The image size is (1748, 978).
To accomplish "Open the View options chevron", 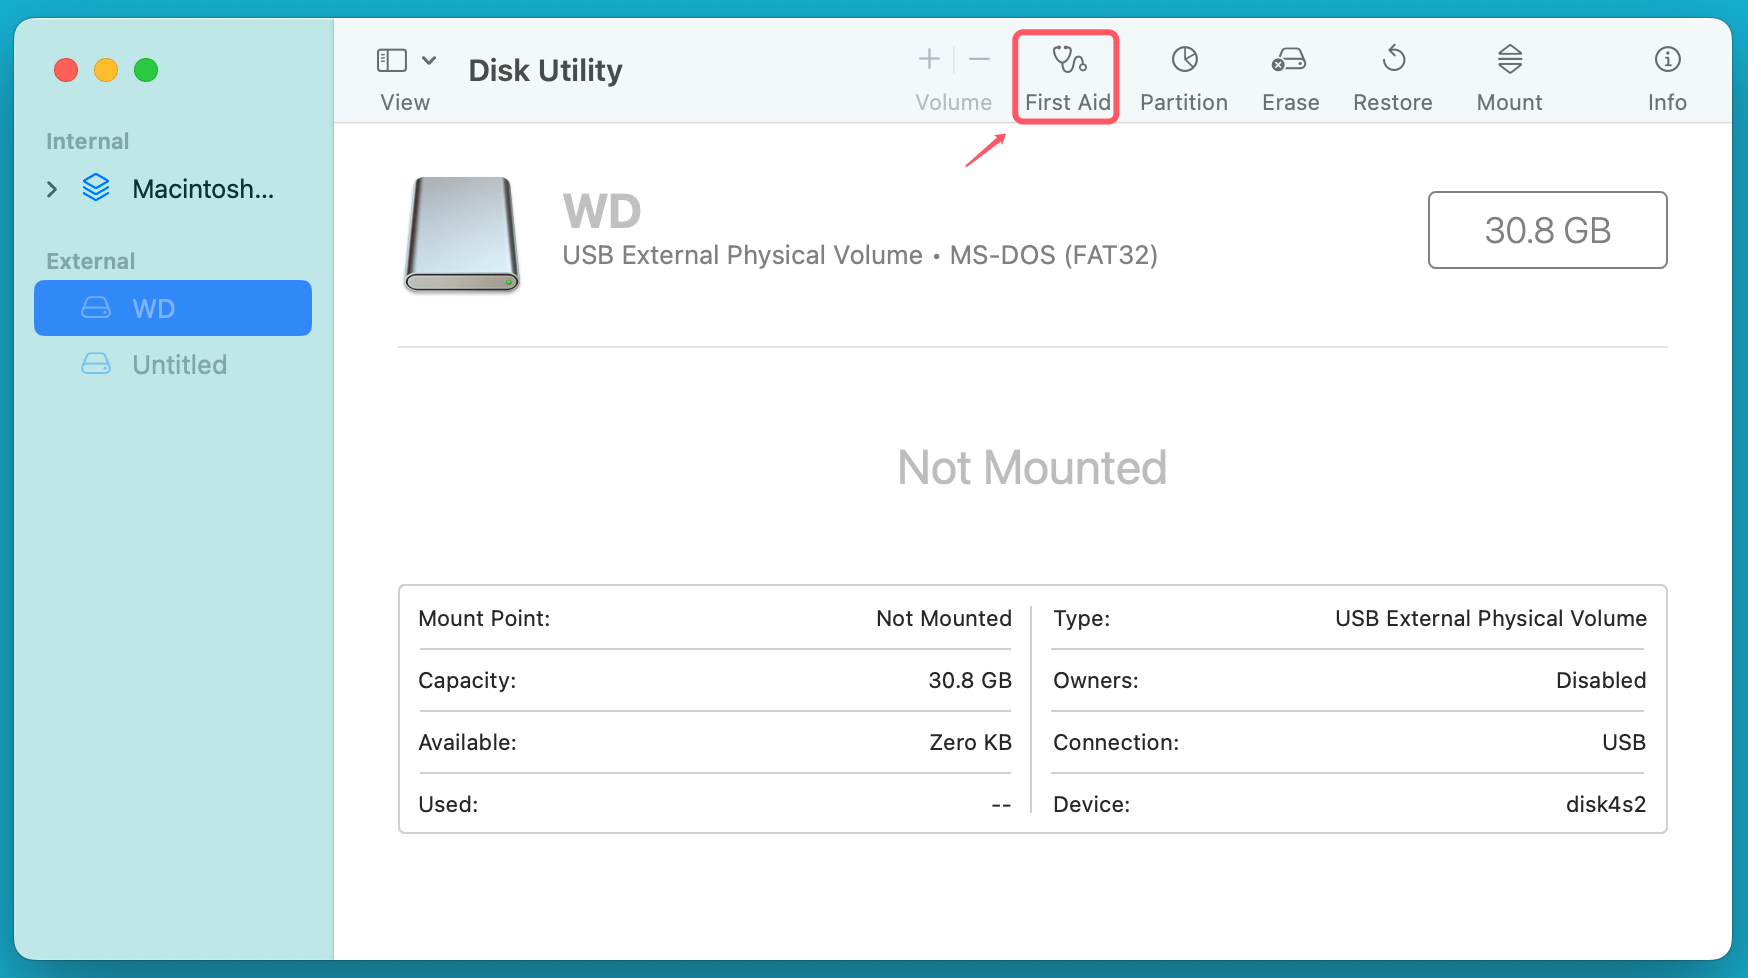I will [x=428, y=59].
